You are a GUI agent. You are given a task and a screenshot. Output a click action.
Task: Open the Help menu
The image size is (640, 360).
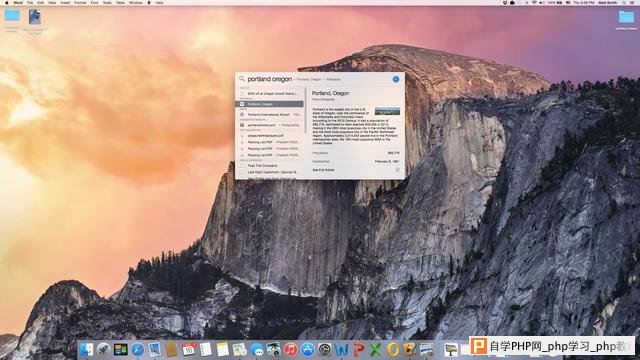160,2
